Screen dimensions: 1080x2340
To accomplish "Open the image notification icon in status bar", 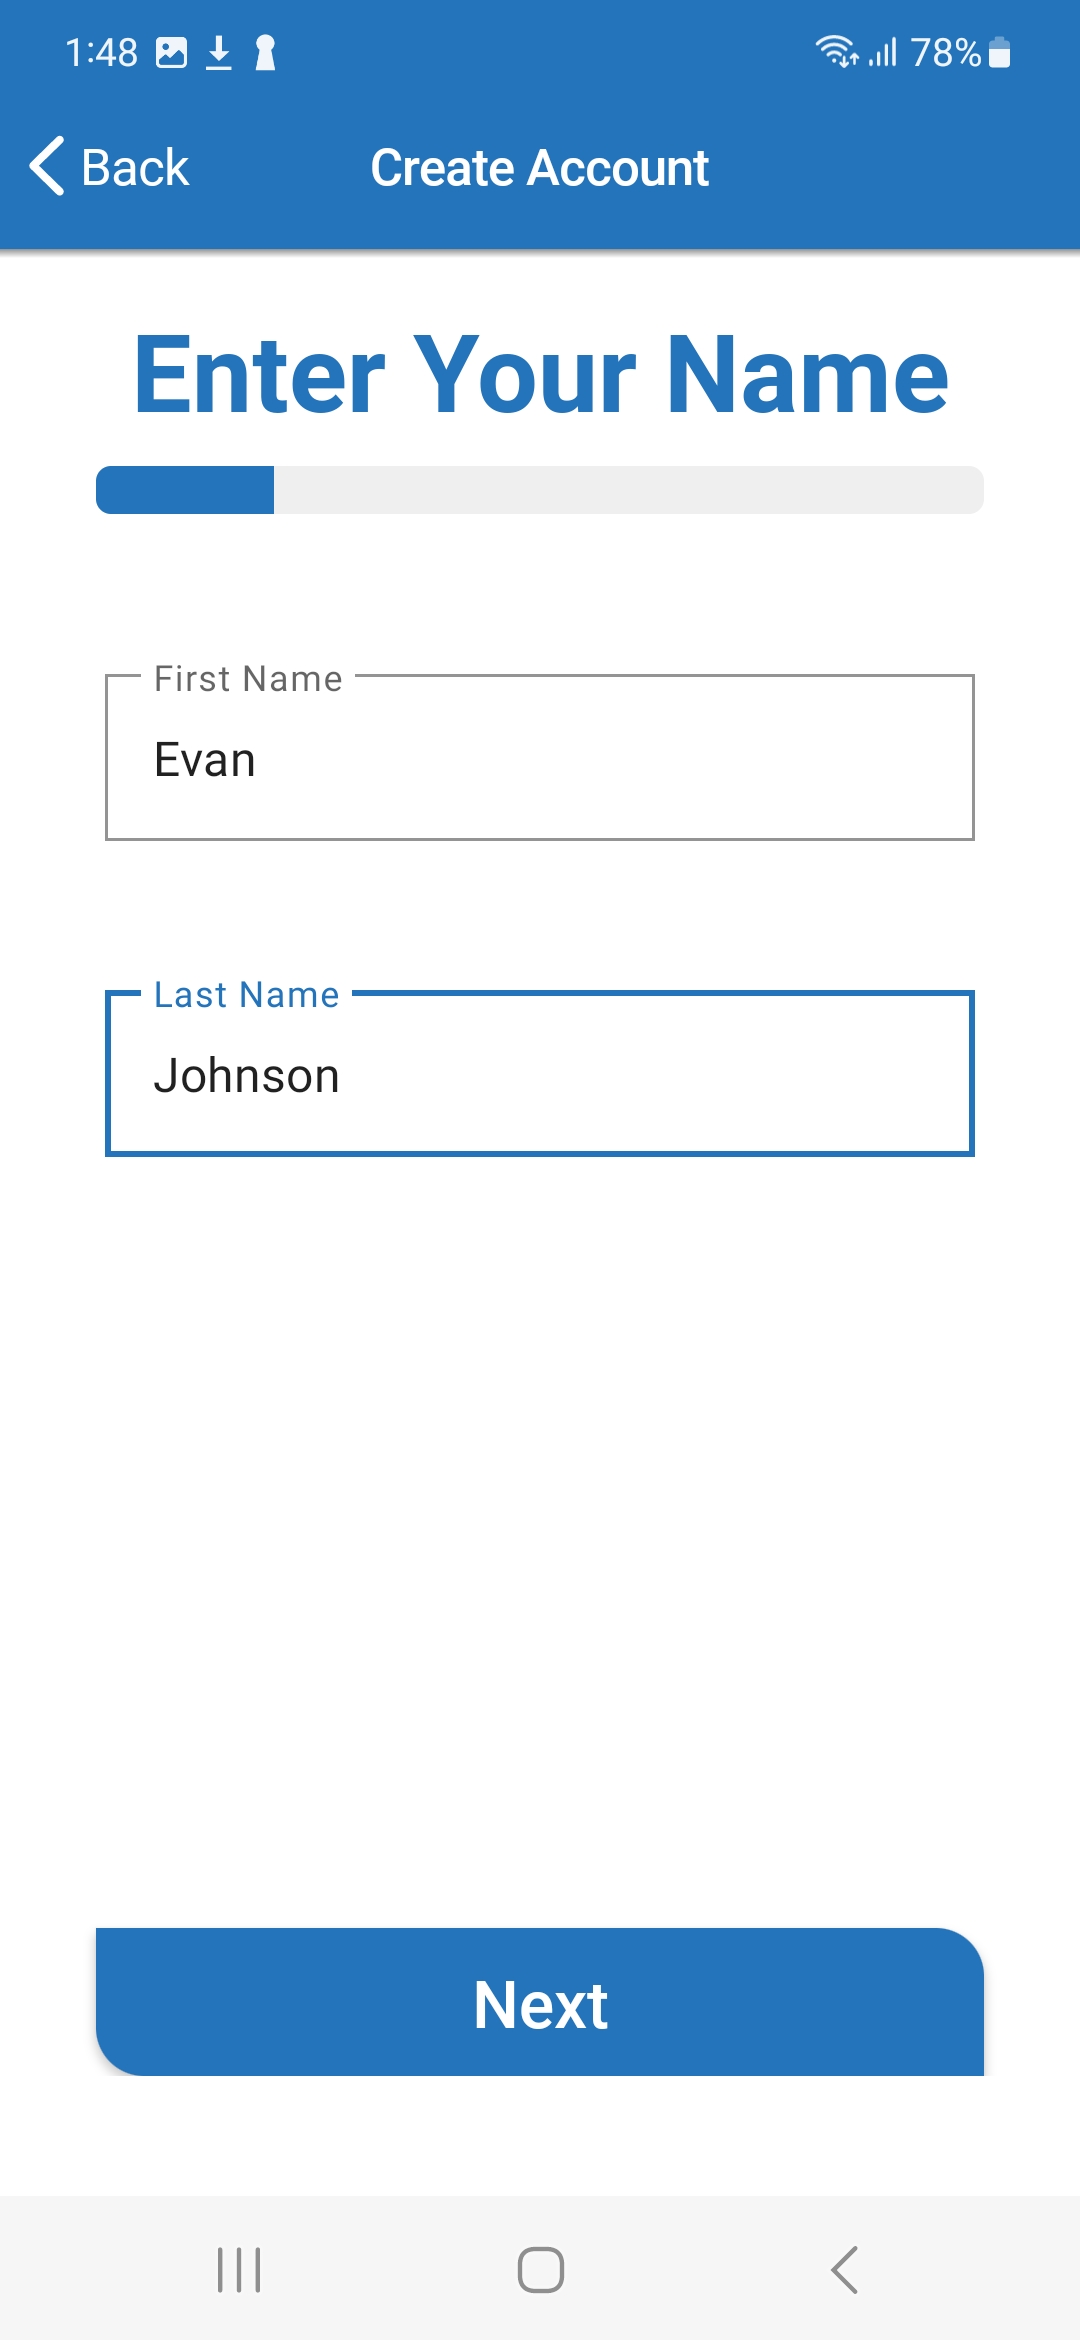I will coord(171,52).
